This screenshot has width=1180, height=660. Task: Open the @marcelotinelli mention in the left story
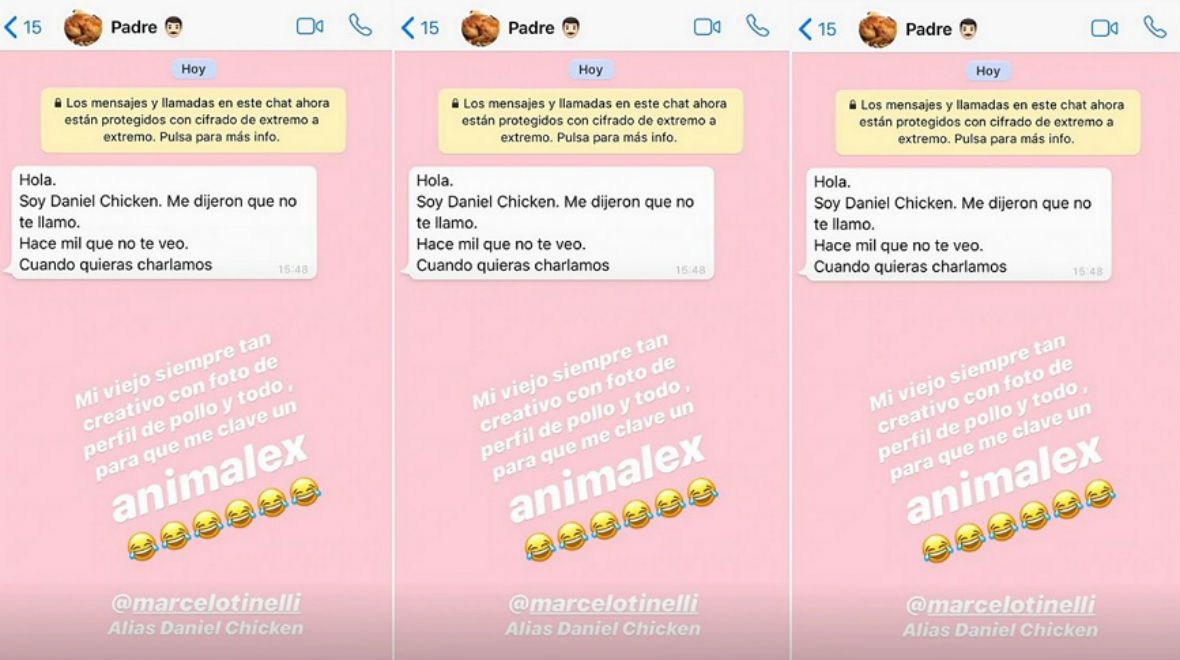pos(205,603)
